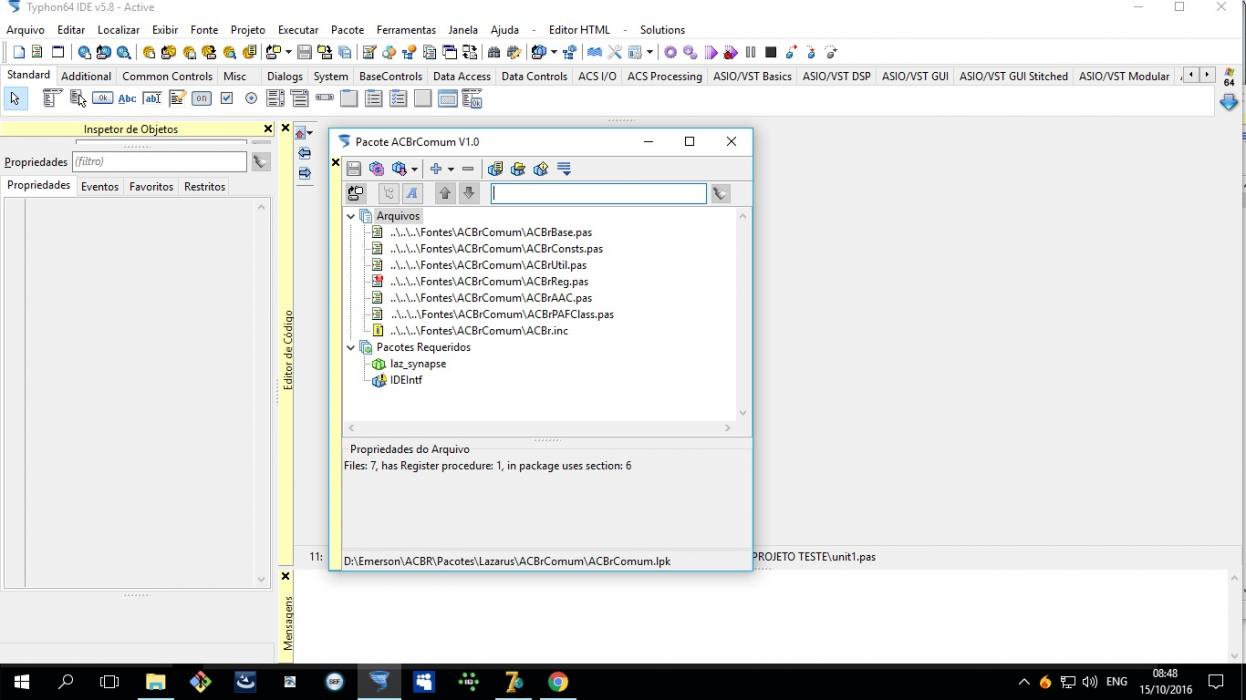The image size is (1246, 700).
Task: Select the TLabel 'Abc' component icon
Action: pos(127,98)
